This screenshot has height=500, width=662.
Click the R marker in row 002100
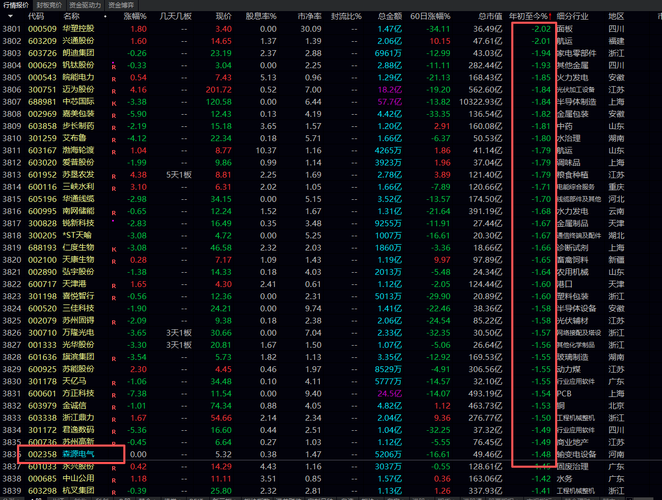click(x=114, y=261)
